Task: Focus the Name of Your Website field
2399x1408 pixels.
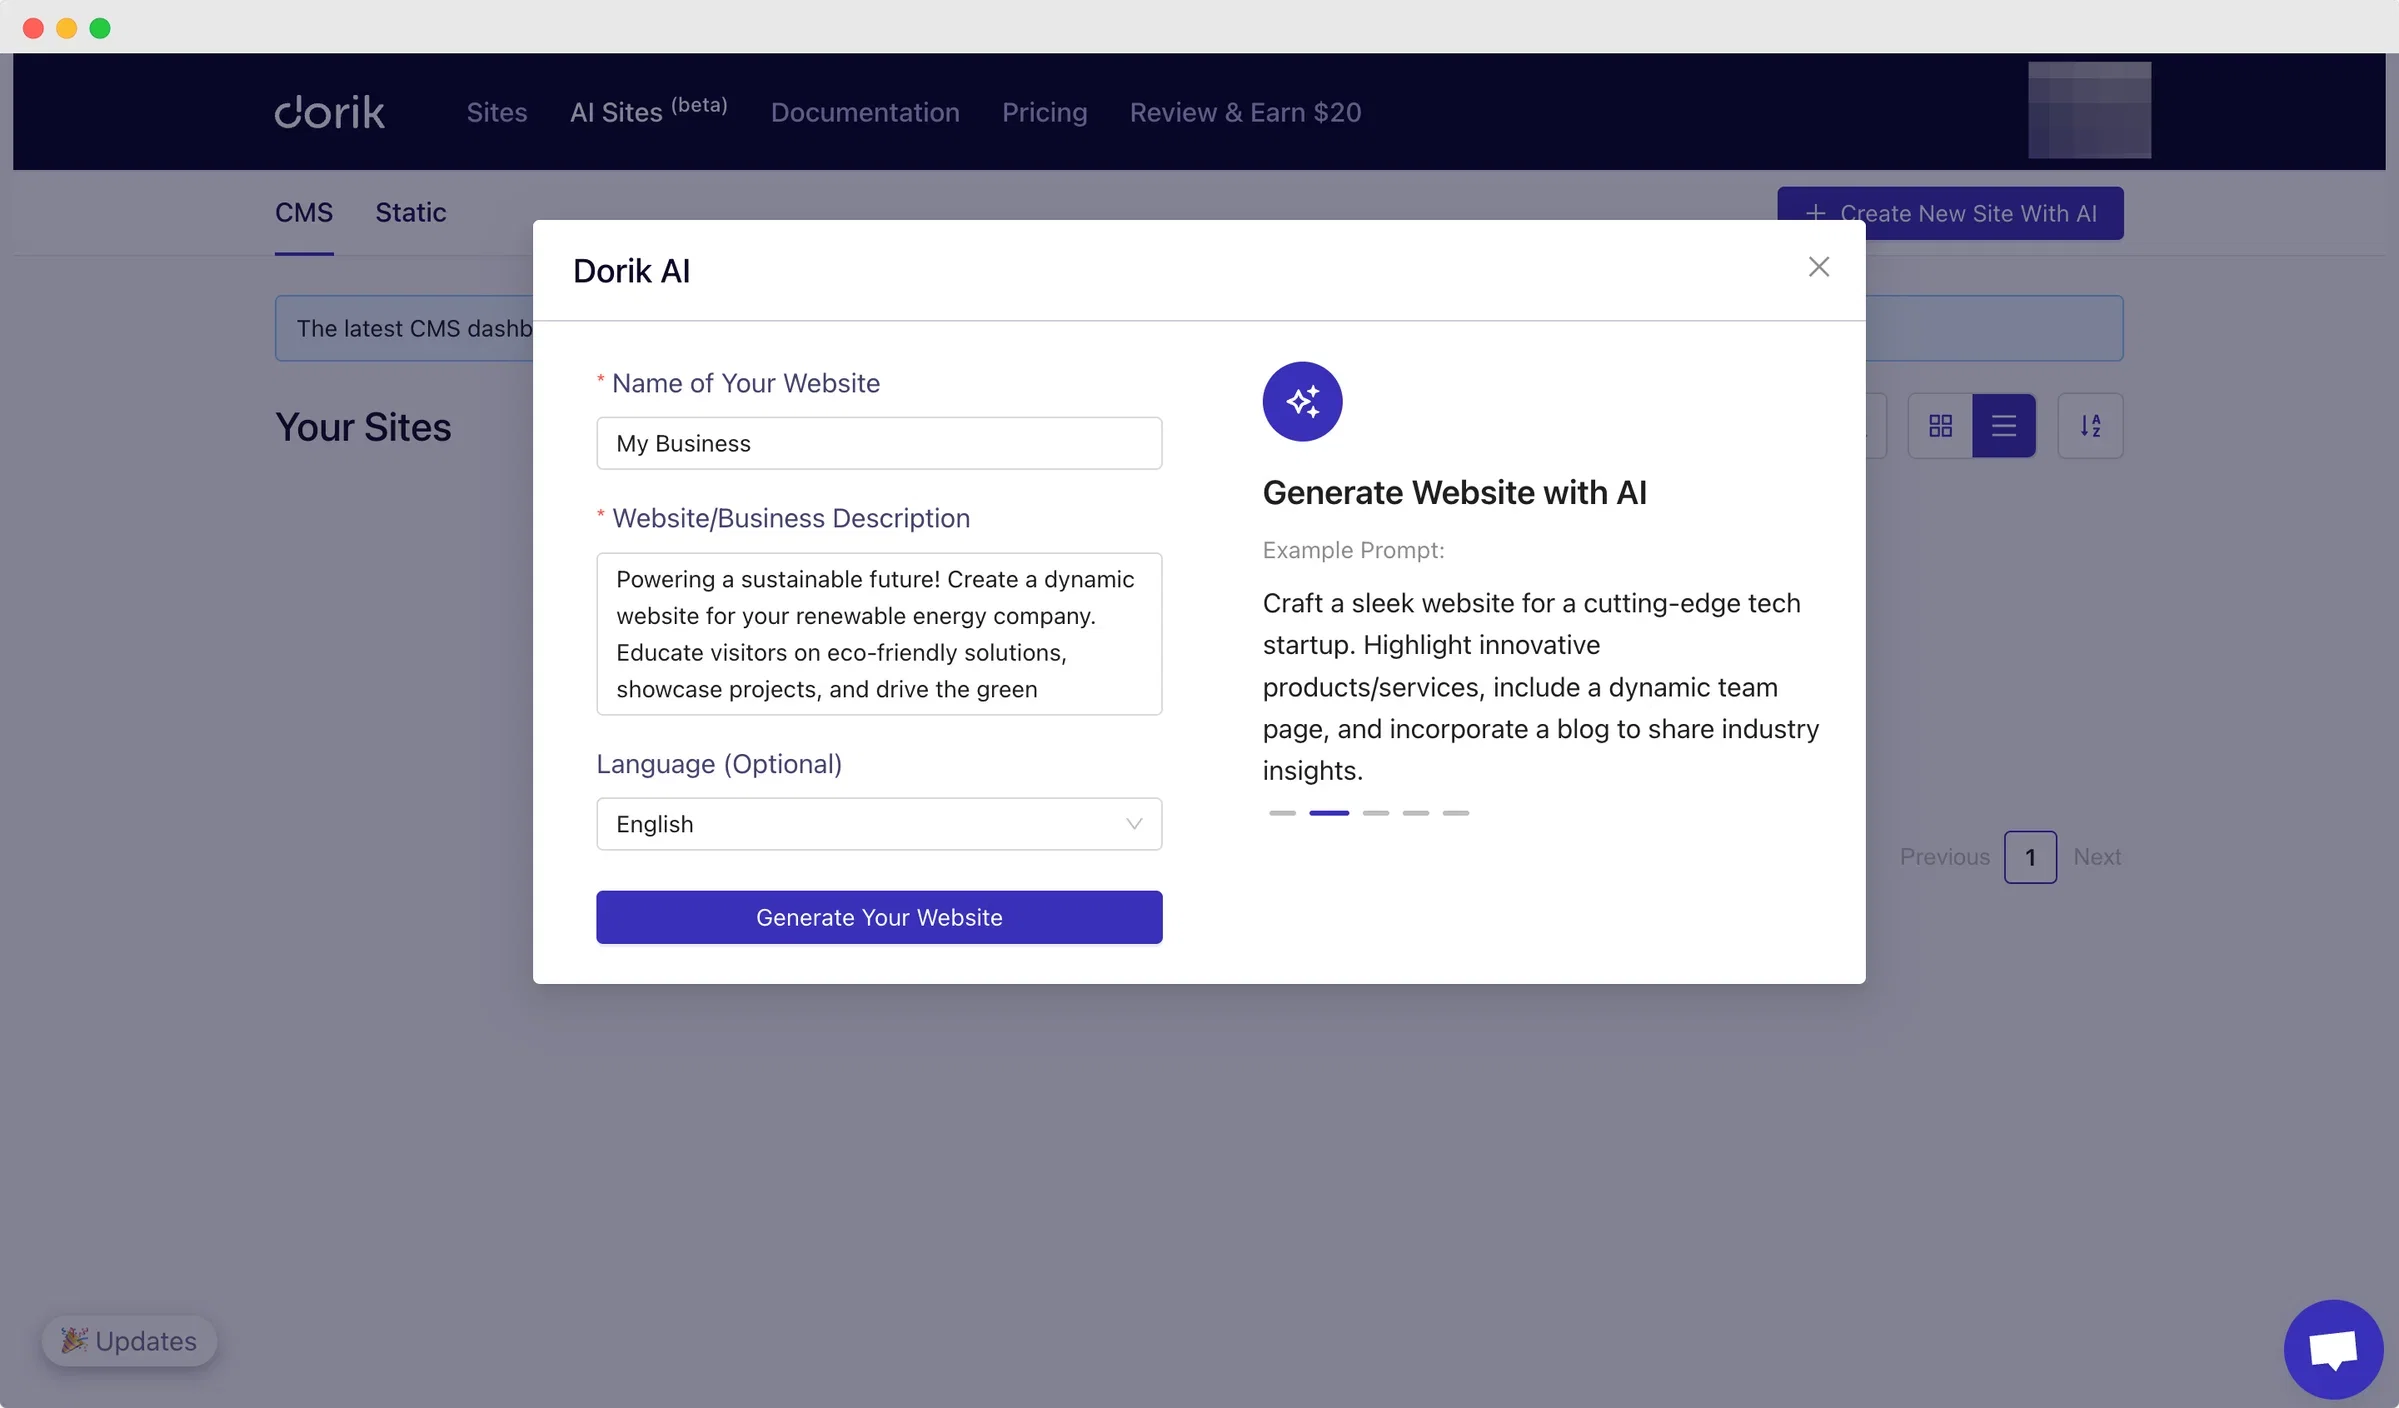Action: [879, 443]
